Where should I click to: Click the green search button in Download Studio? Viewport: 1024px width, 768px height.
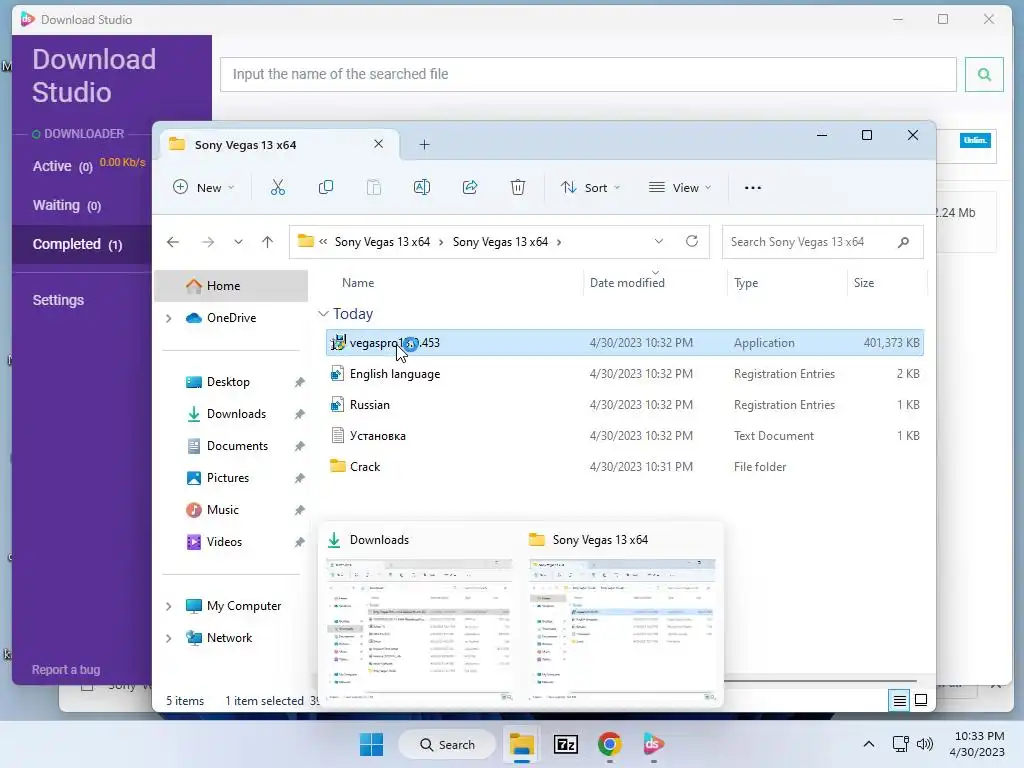coord(984,74)
